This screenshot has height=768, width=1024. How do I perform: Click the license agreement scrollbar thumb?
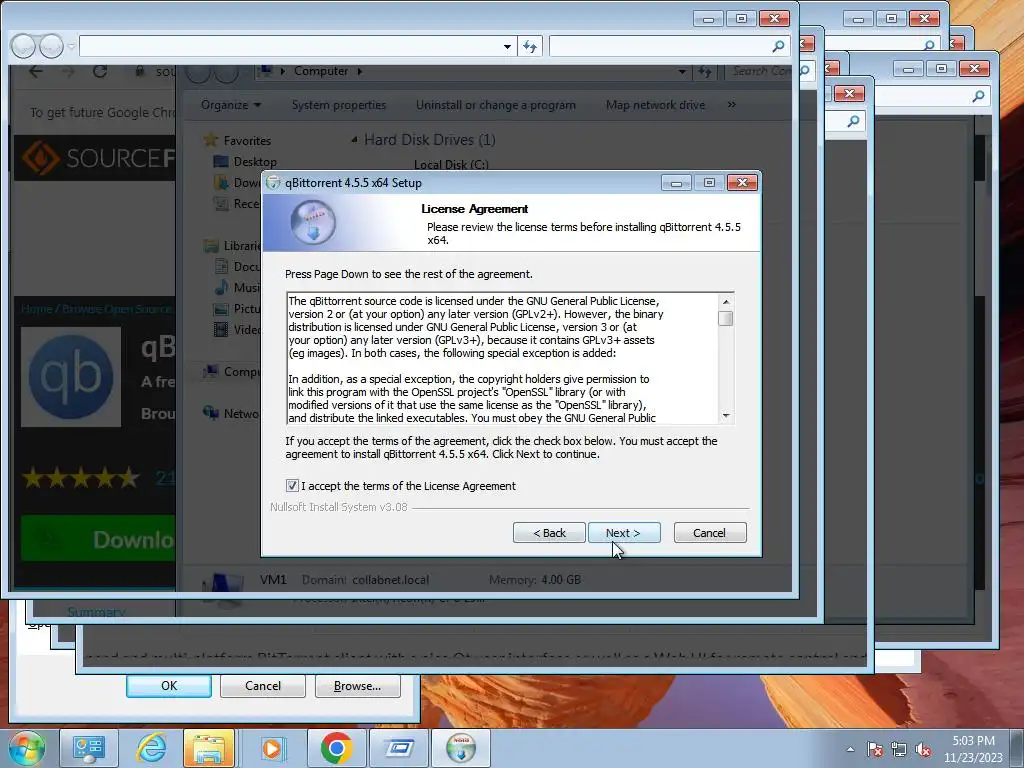[x=725, y=318]
